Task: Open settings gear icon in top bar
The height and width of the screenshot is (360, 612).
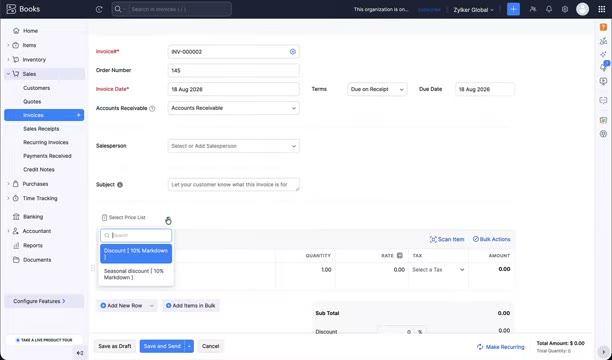Action: point(565,9)
